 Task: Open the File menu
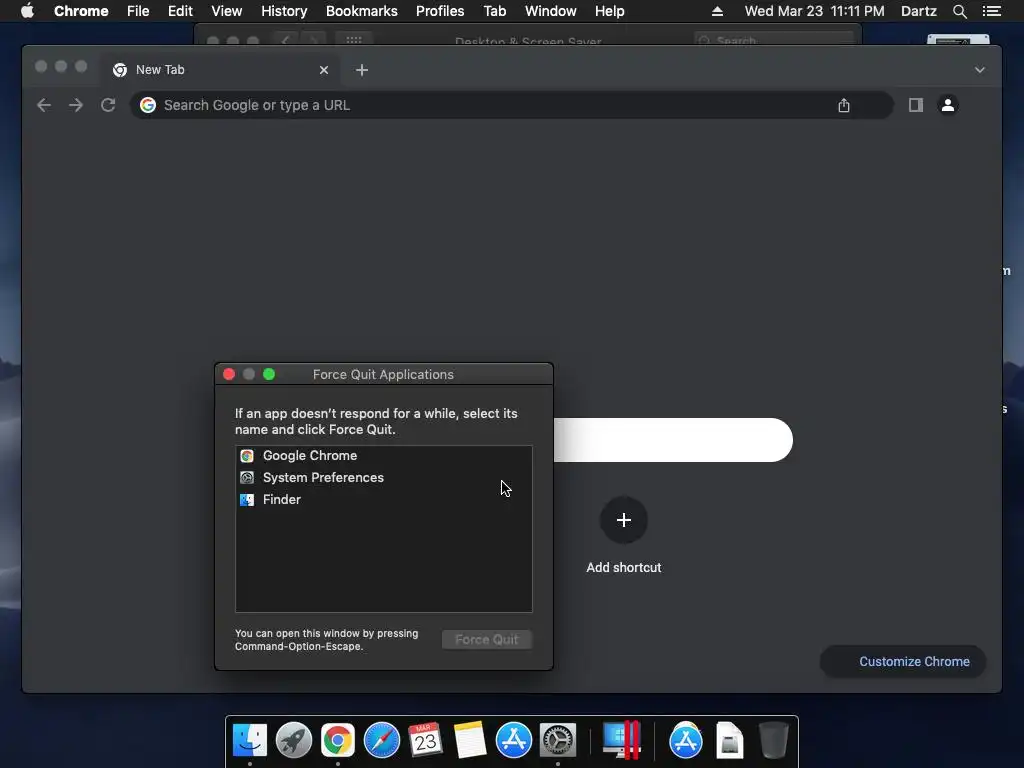(x=138, y=11)
